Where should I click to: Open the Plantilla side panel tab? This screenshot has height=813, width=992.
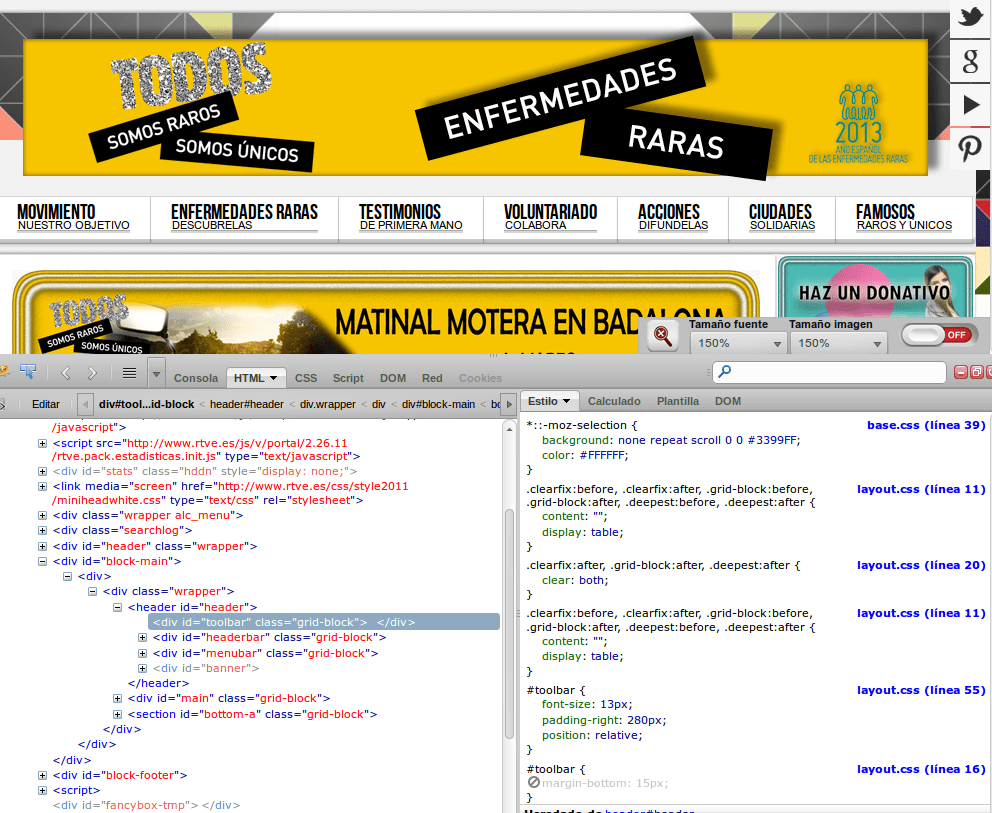[x=678, y=401]
